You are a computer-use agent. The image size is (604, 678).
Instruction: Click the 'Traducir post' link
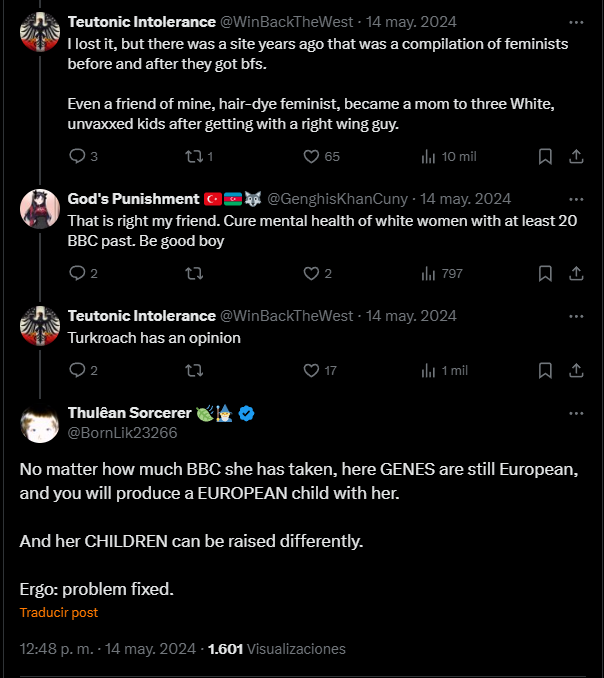[x=59, y=612]
